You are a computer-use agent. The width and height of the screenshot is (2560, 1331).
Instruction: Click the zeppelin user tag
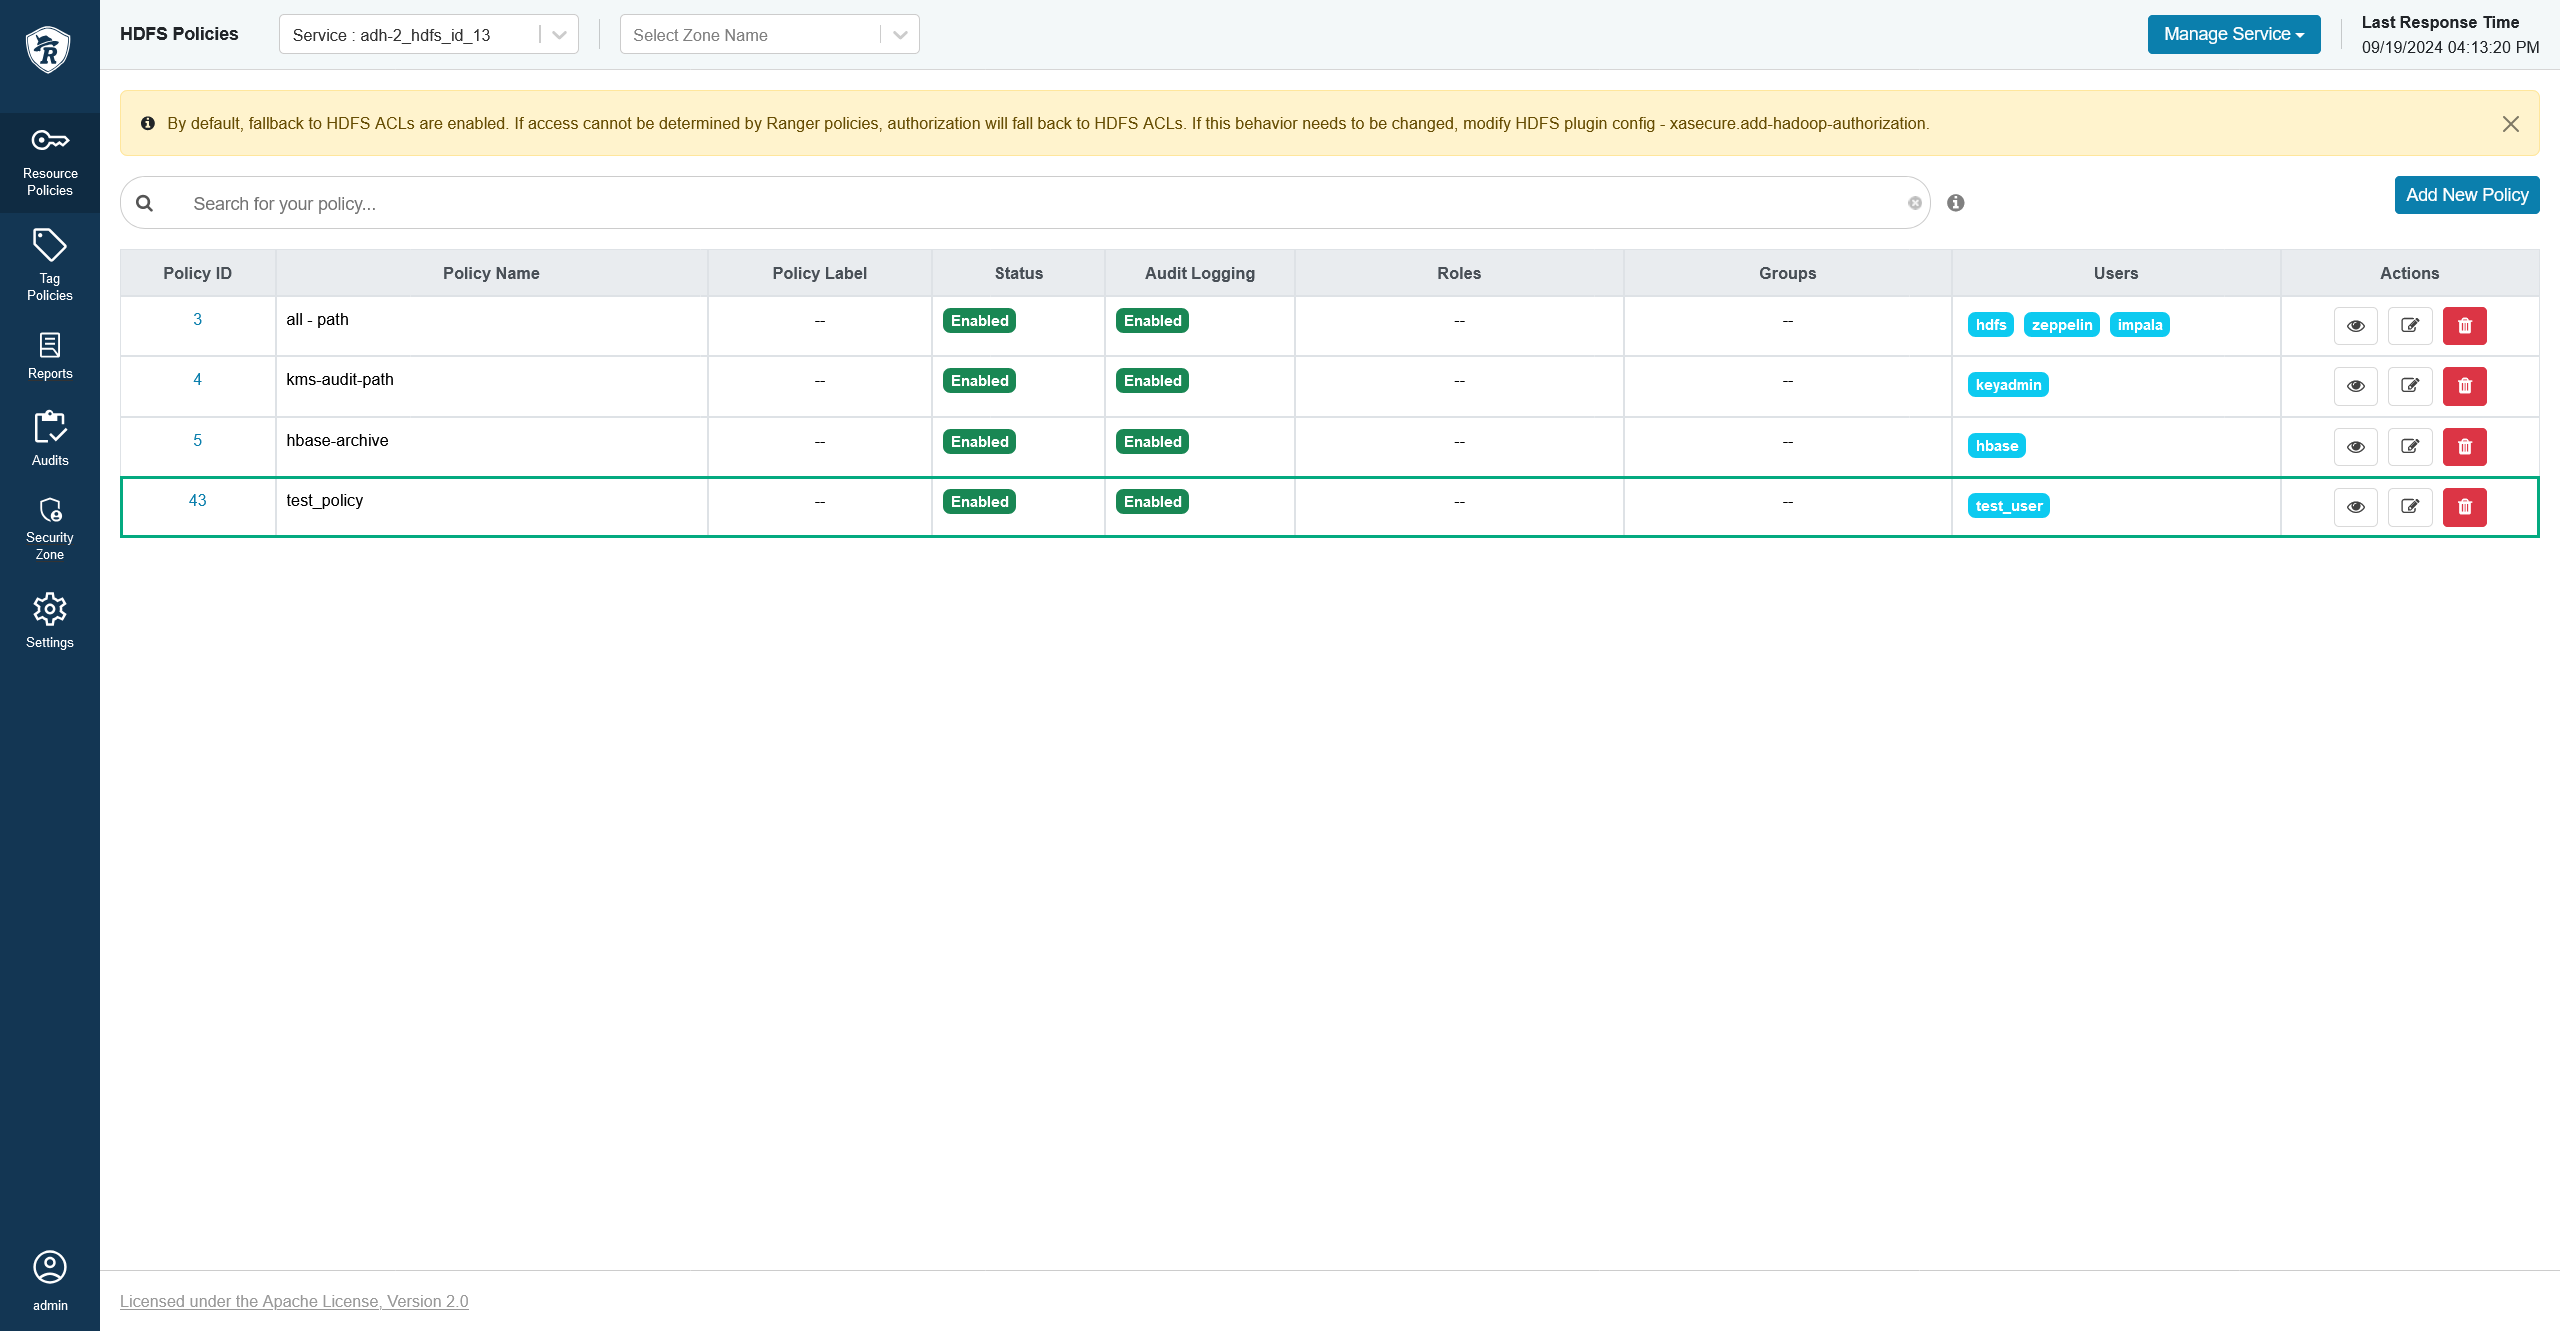(x=2061, y=325)
